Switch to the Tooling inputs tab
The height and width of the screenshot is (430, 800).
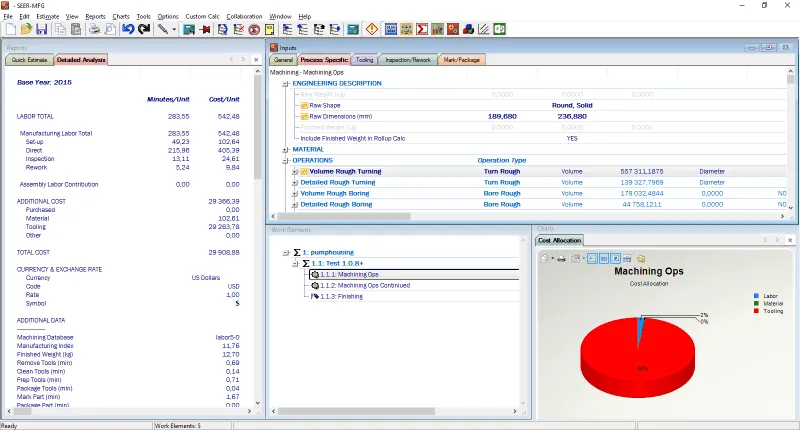(365, 60)
